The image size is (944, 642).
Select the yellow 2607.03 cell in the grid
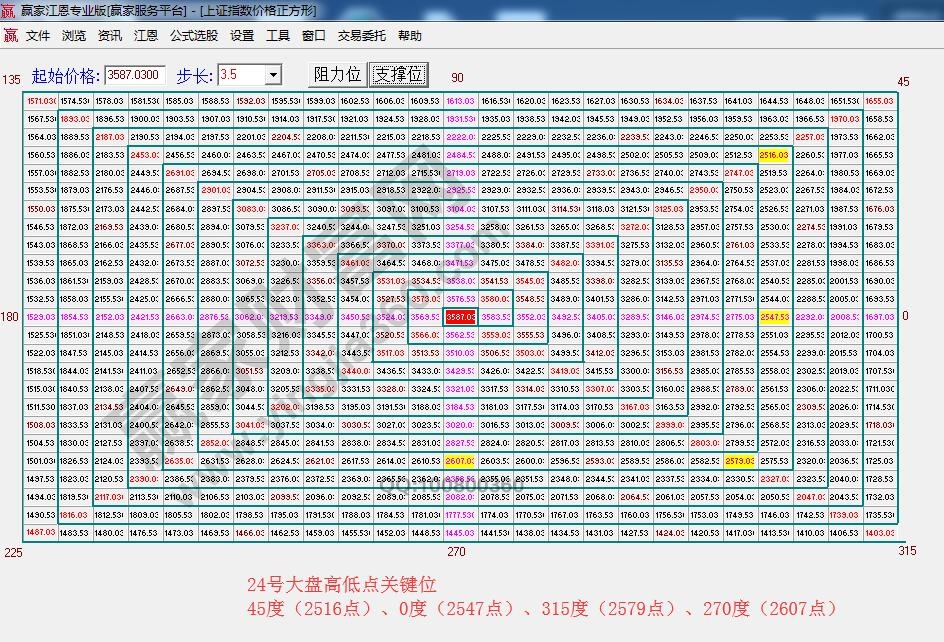(x=461, y=460)
